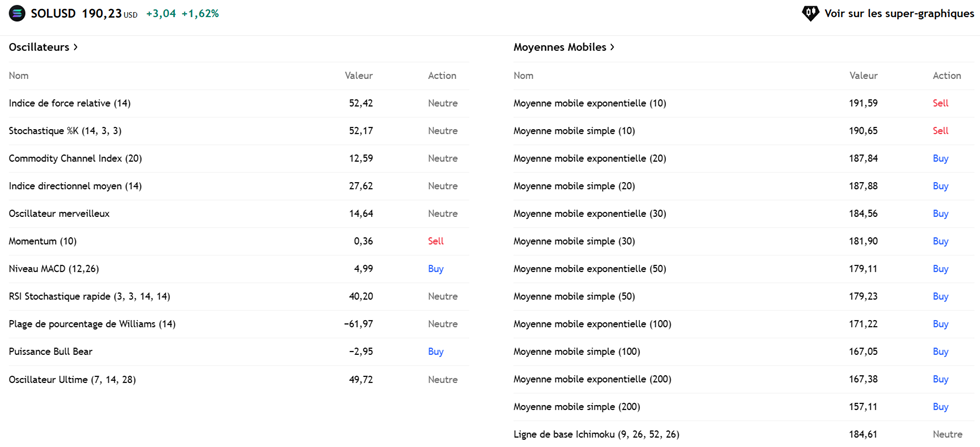
Task: Select Commodity Channel Index (20) row
Action: pos(75,158)
